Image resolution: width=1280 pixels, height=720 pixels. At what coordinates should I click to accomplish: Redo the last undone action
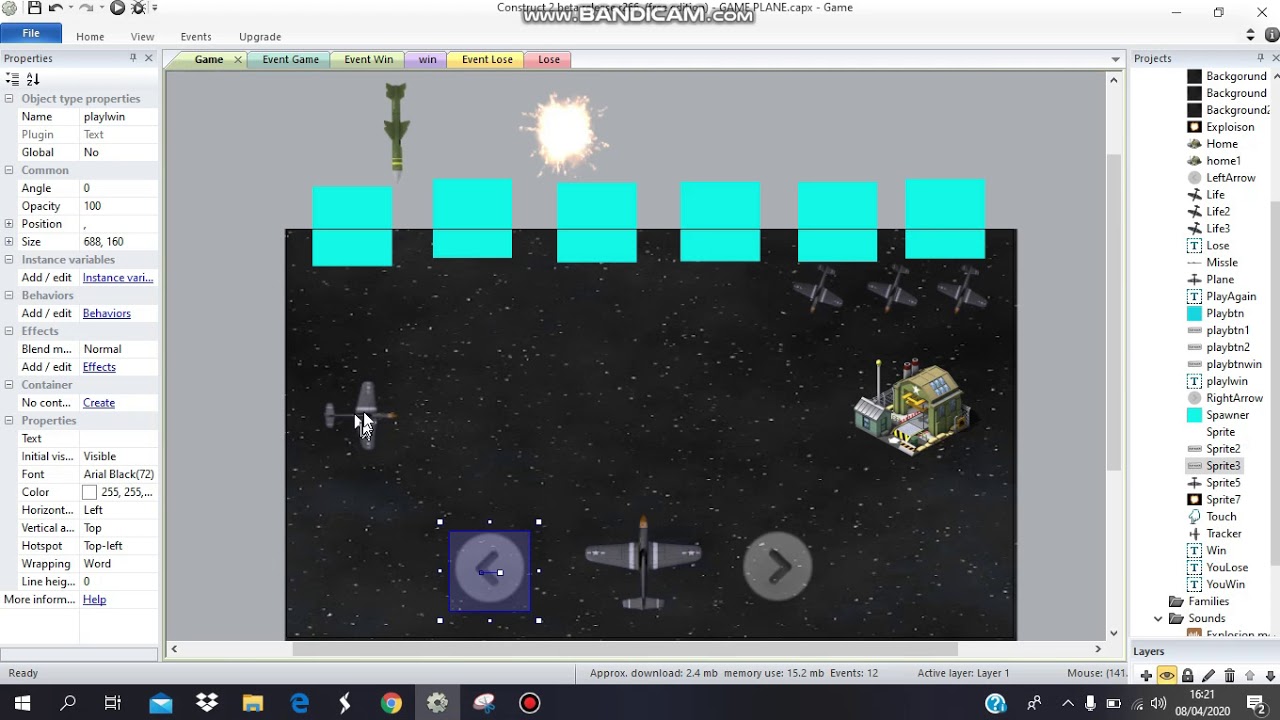[86, 8]
